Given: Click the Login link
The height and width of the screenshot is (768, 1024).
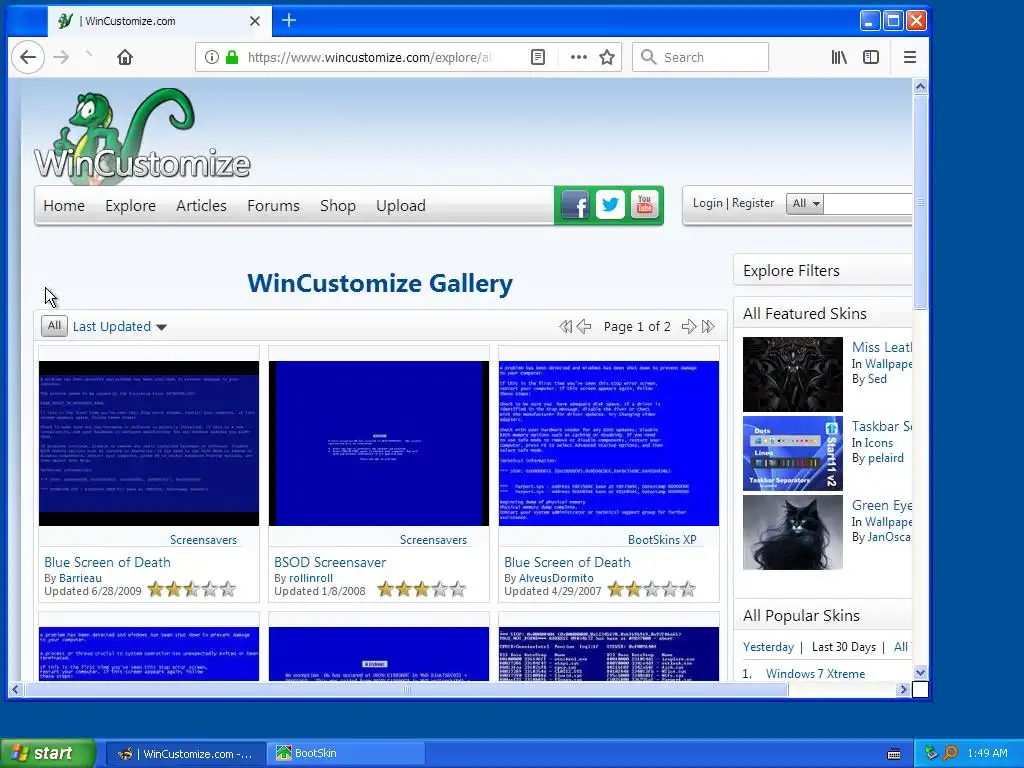Looking at the screenshot, I should [x=707, y=203].
